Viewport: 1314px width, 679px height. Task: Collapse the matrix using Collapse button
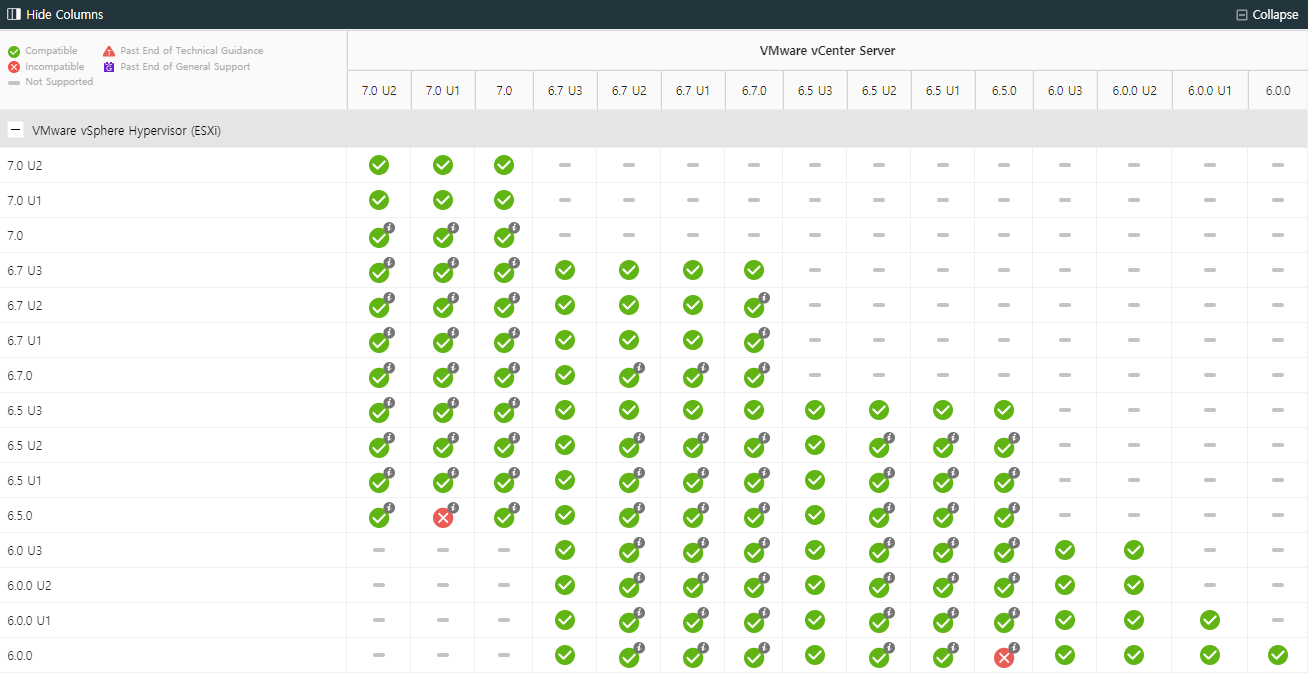pyautogui.click(x=1267, y=15)
